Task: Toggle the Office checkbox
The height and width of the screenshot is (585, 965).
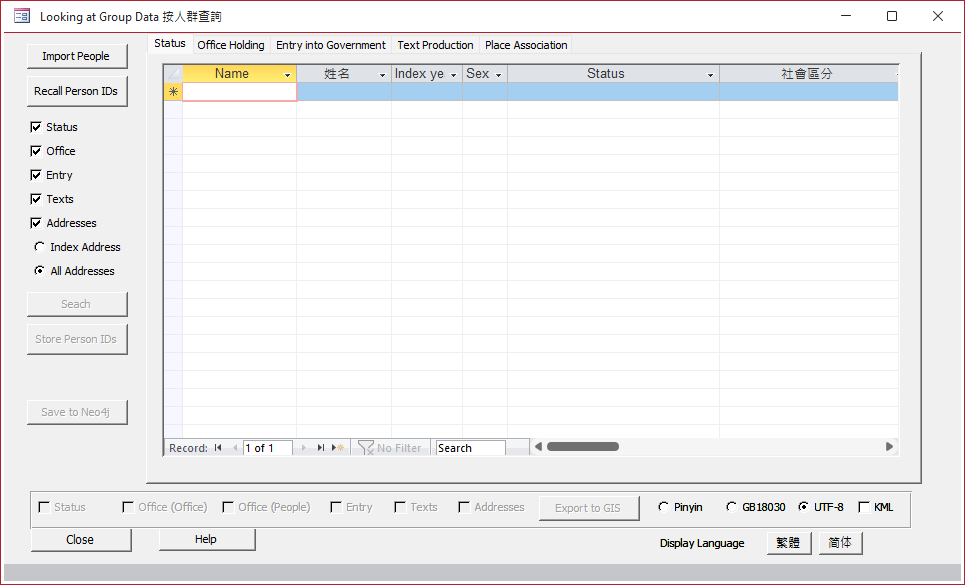Action: [x=37, y=151]
